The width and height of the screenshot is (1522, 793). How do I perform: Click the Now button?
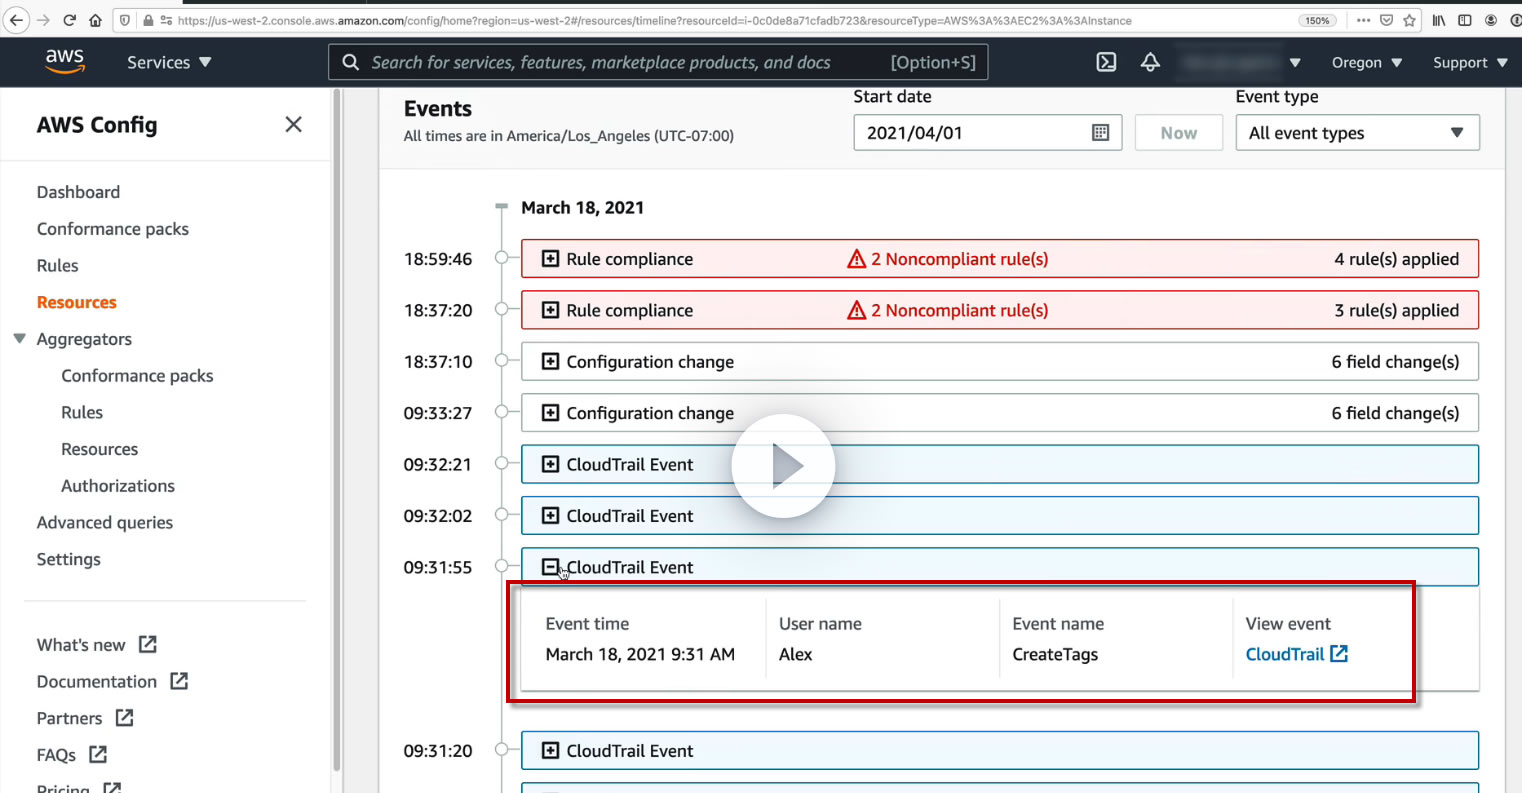(1179, 133)
